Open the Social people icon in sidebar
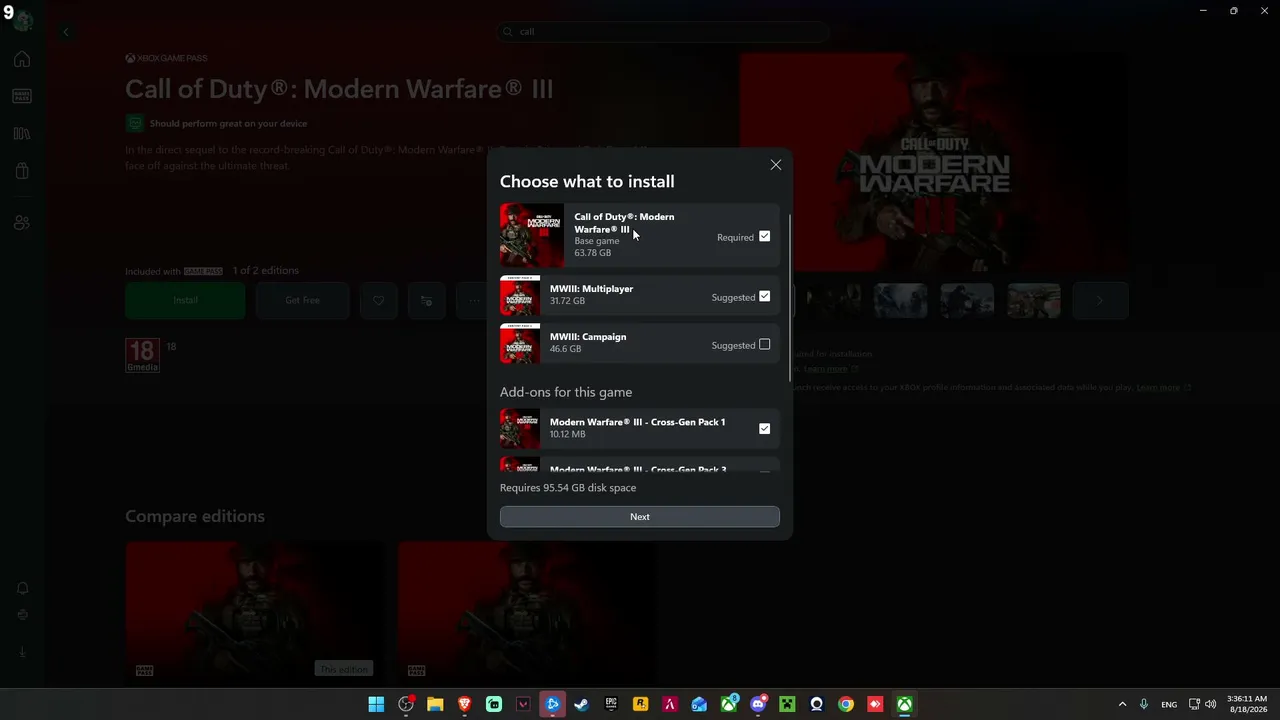 click(22, 222)
